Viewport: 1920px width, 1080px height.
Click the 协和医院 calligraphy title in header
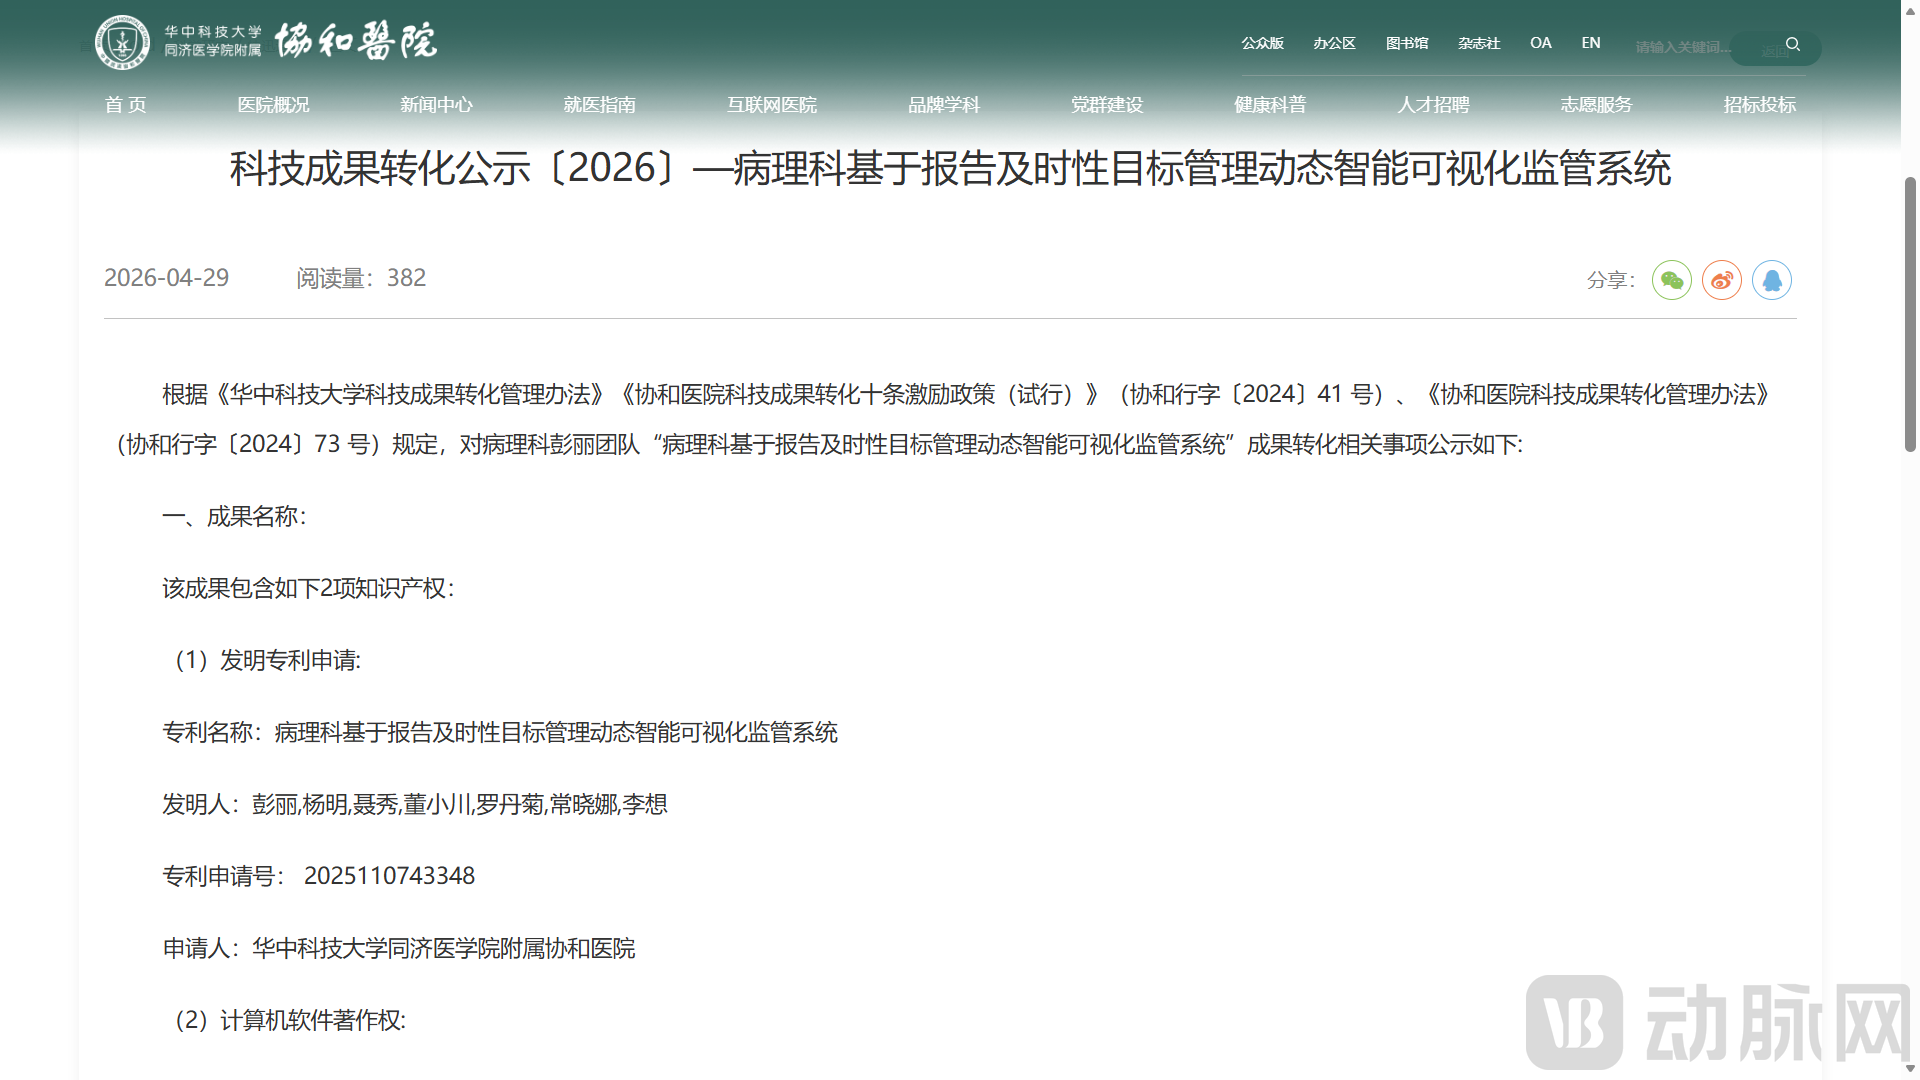(356, 42)
